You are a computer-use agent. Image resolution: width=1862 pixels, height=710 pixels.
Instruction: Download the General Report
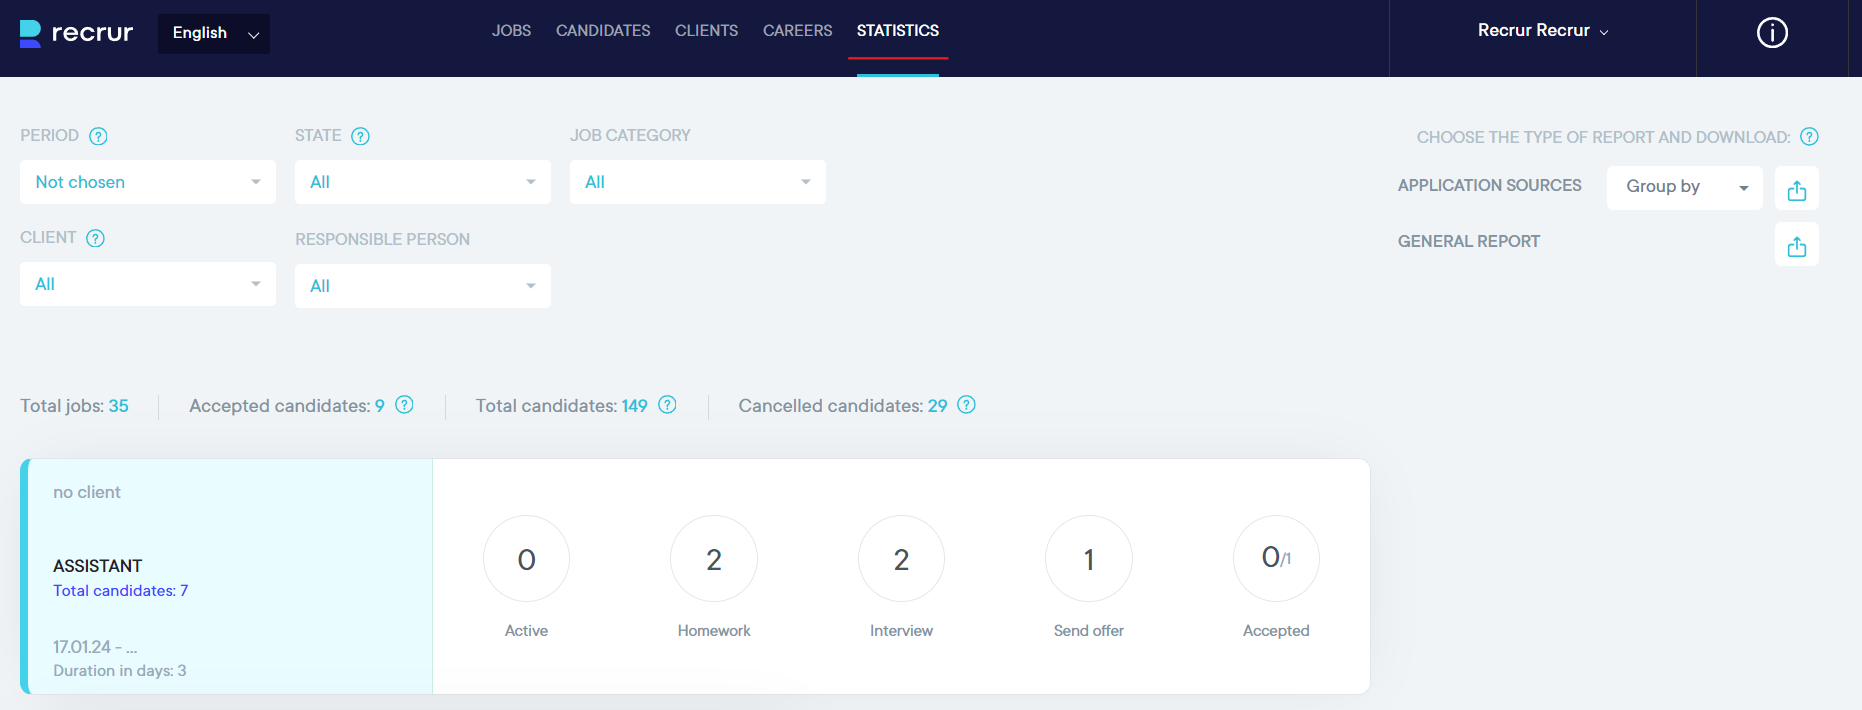[1796, 245]
